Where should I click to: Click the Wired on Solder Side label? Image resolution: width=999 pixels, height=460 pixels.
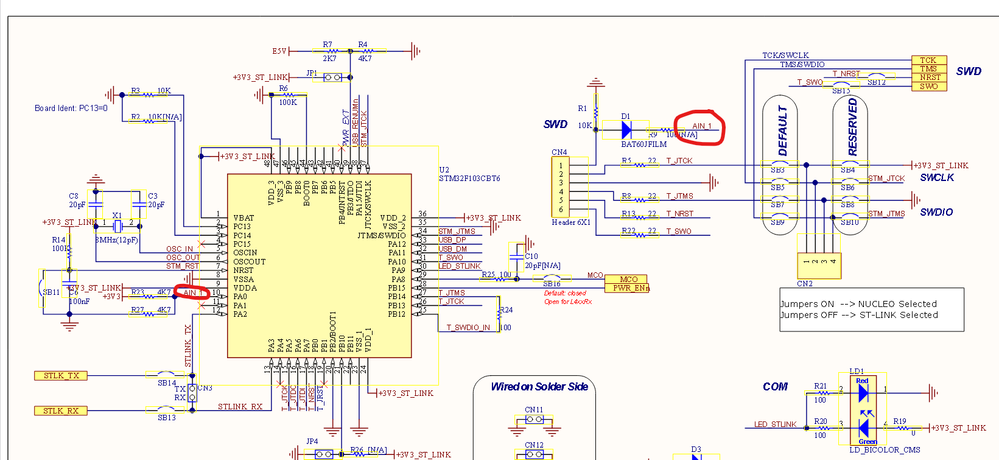[x=539, y=386]
